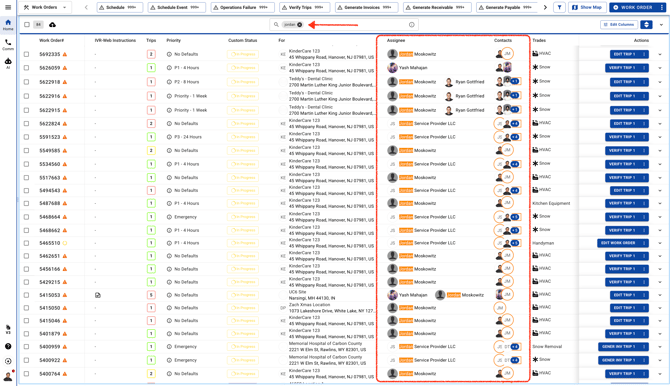Switch to the Schedule Event tab
The height and width of the screenshot is (386, 670).
click(176, 7)
